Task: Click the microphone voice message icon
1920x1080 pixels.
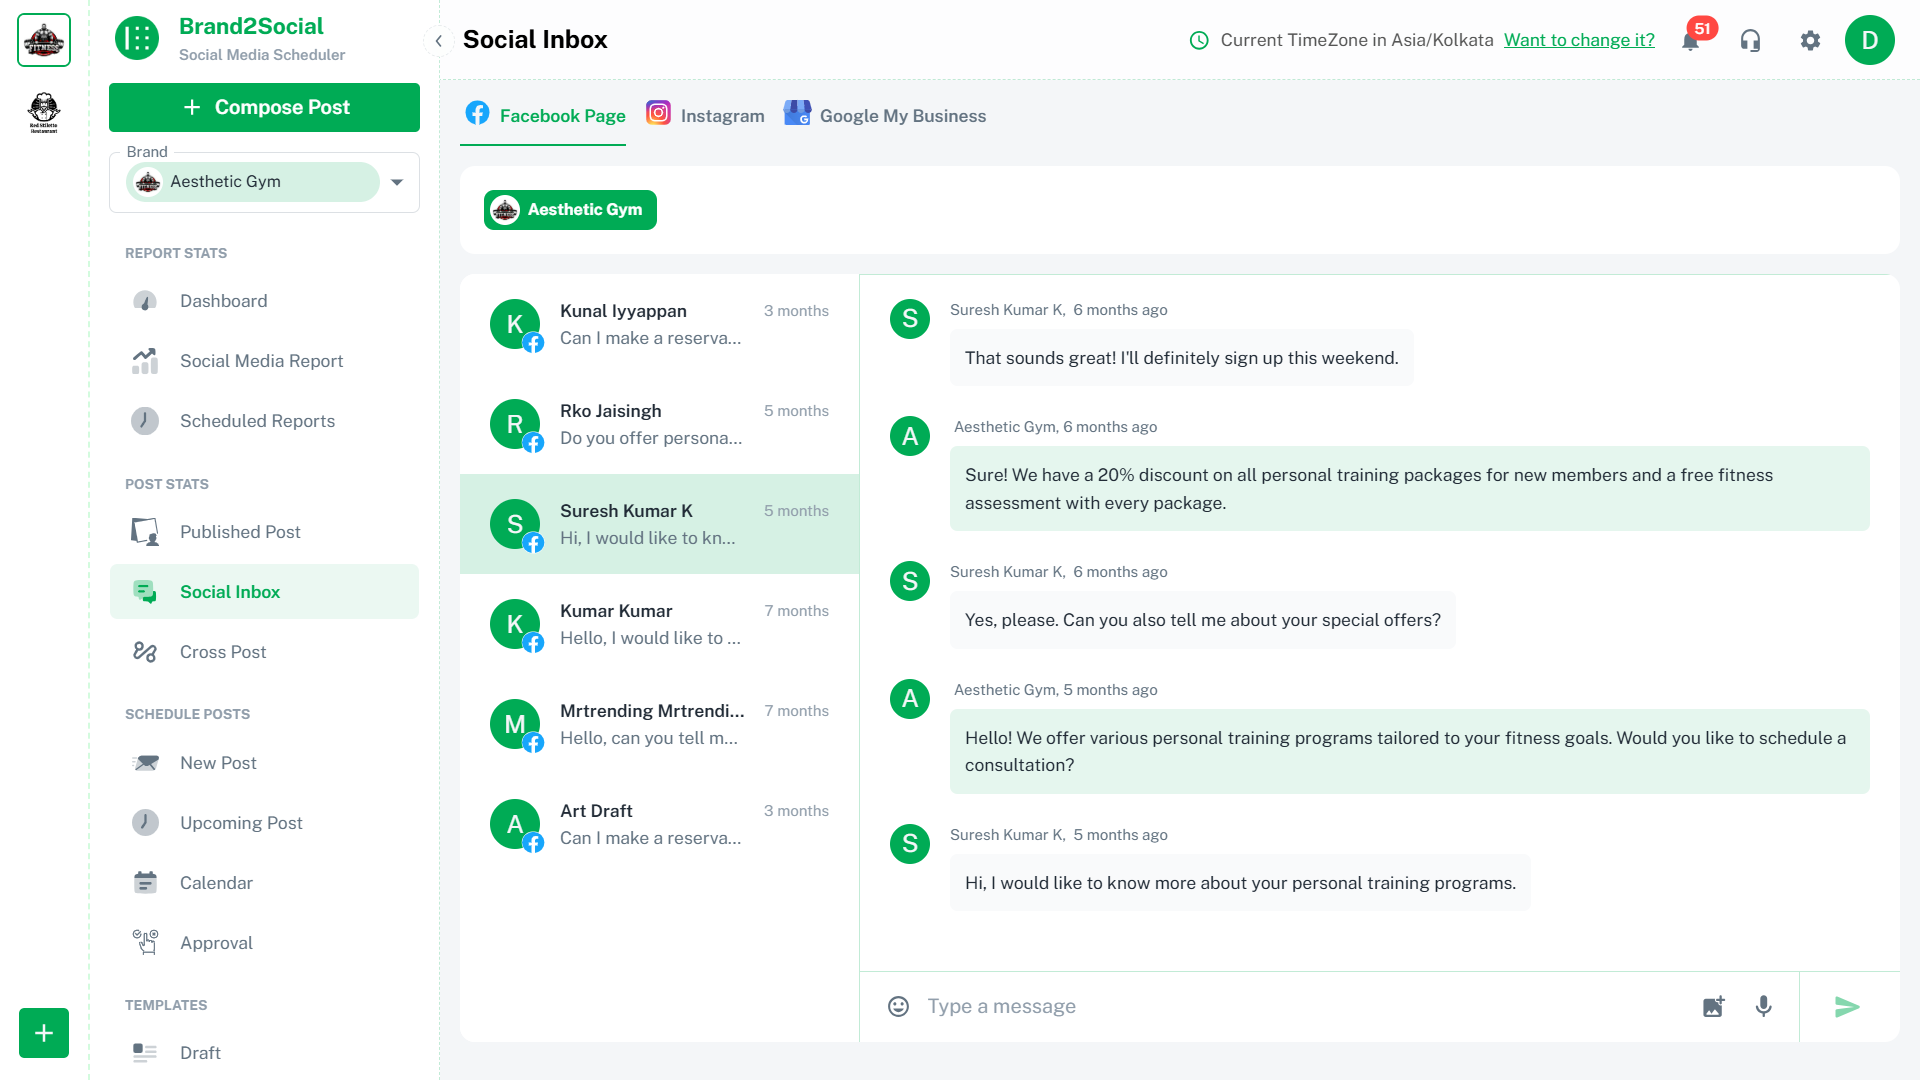Action: pyautogui.click(x=1763, y=1006)
